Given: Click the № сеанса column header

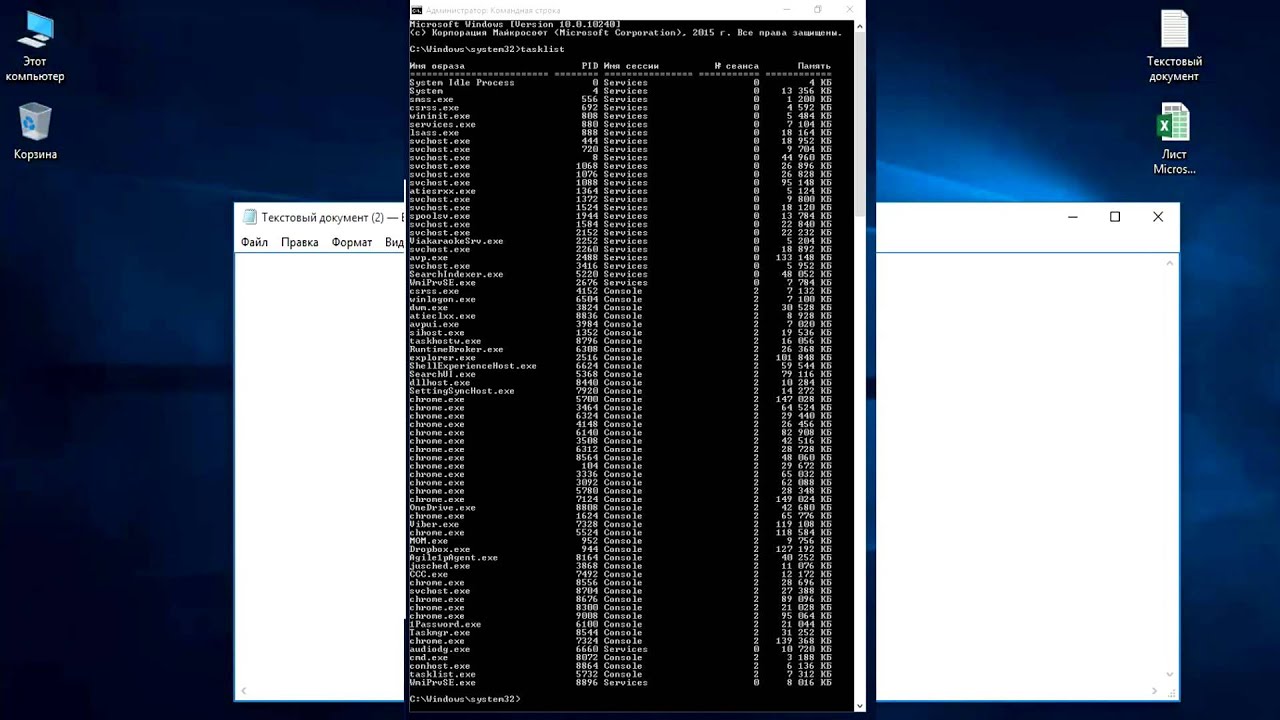Looking at the screenshot, I should [x=737, y=66].
